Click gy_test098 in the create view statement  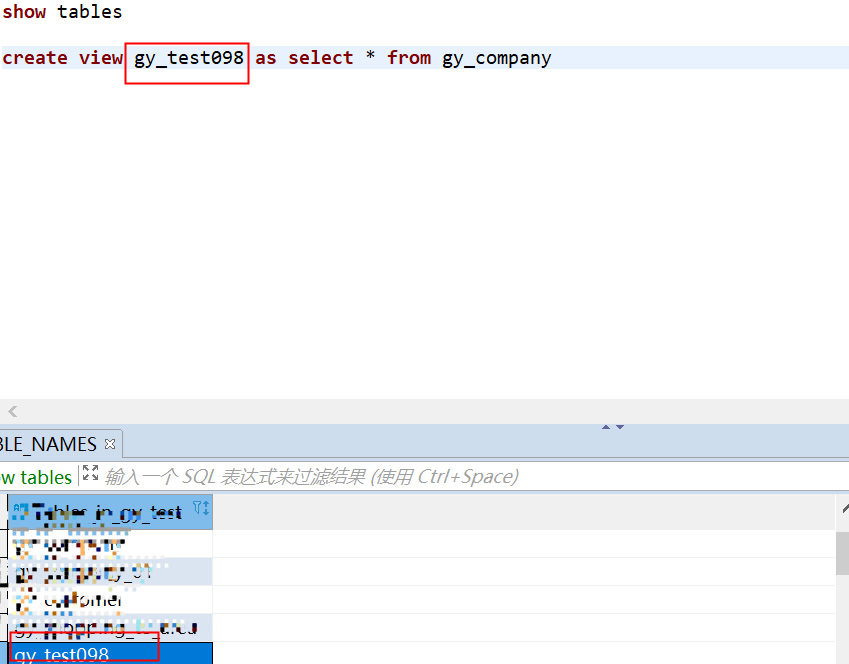coord(188,58)
